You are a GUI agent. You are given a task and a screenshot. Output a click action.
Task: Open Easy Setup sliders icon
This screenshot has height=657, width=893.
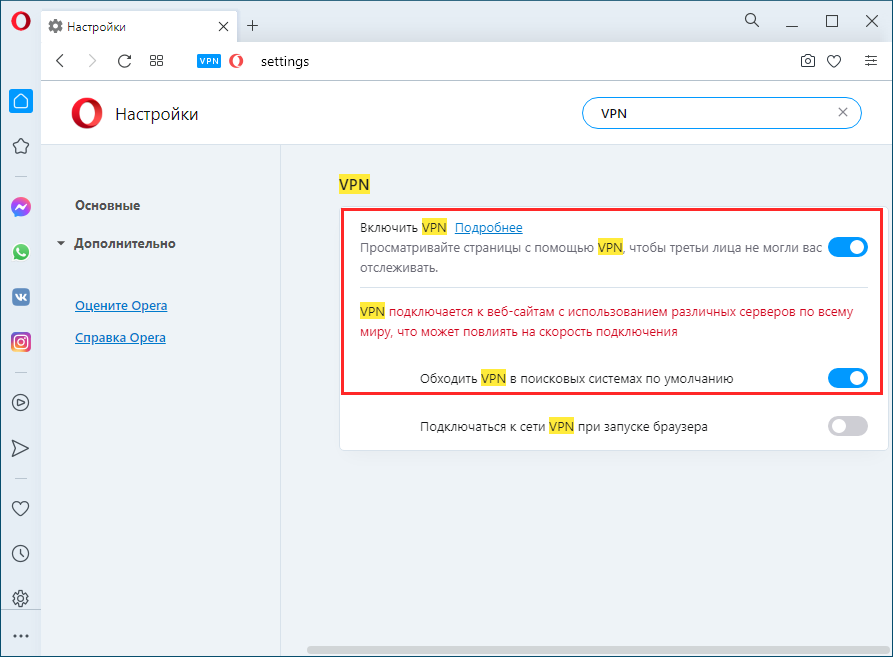tap(871, 60)
